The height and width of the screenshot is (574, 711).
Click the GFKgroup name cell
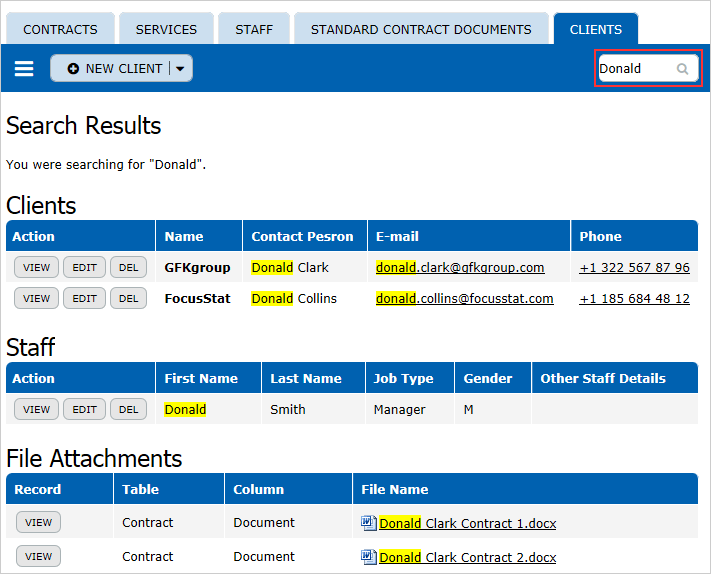[197, 268]
